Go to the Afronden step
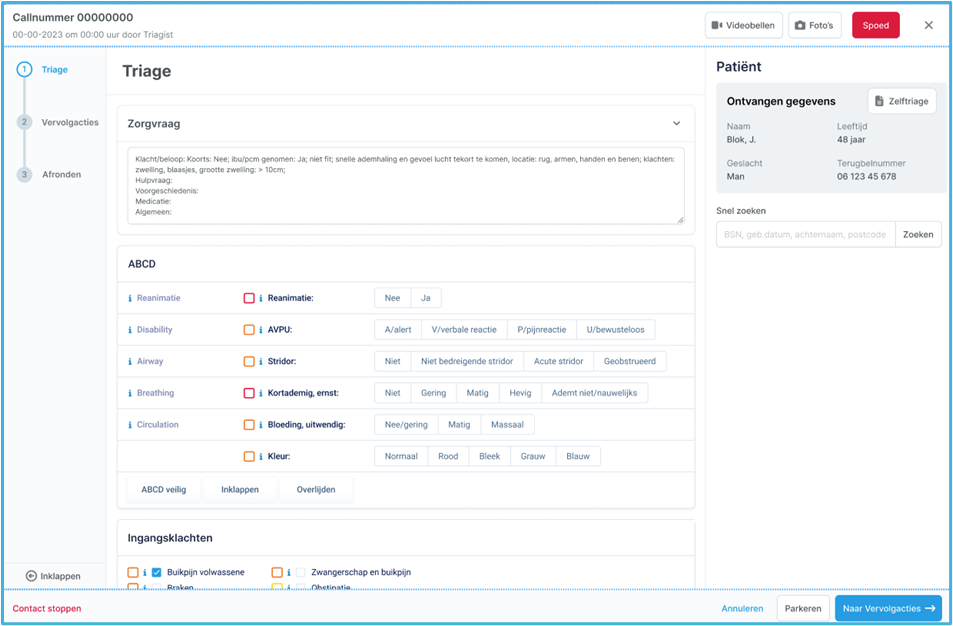The image size is (953, 626). pos(61,175)
